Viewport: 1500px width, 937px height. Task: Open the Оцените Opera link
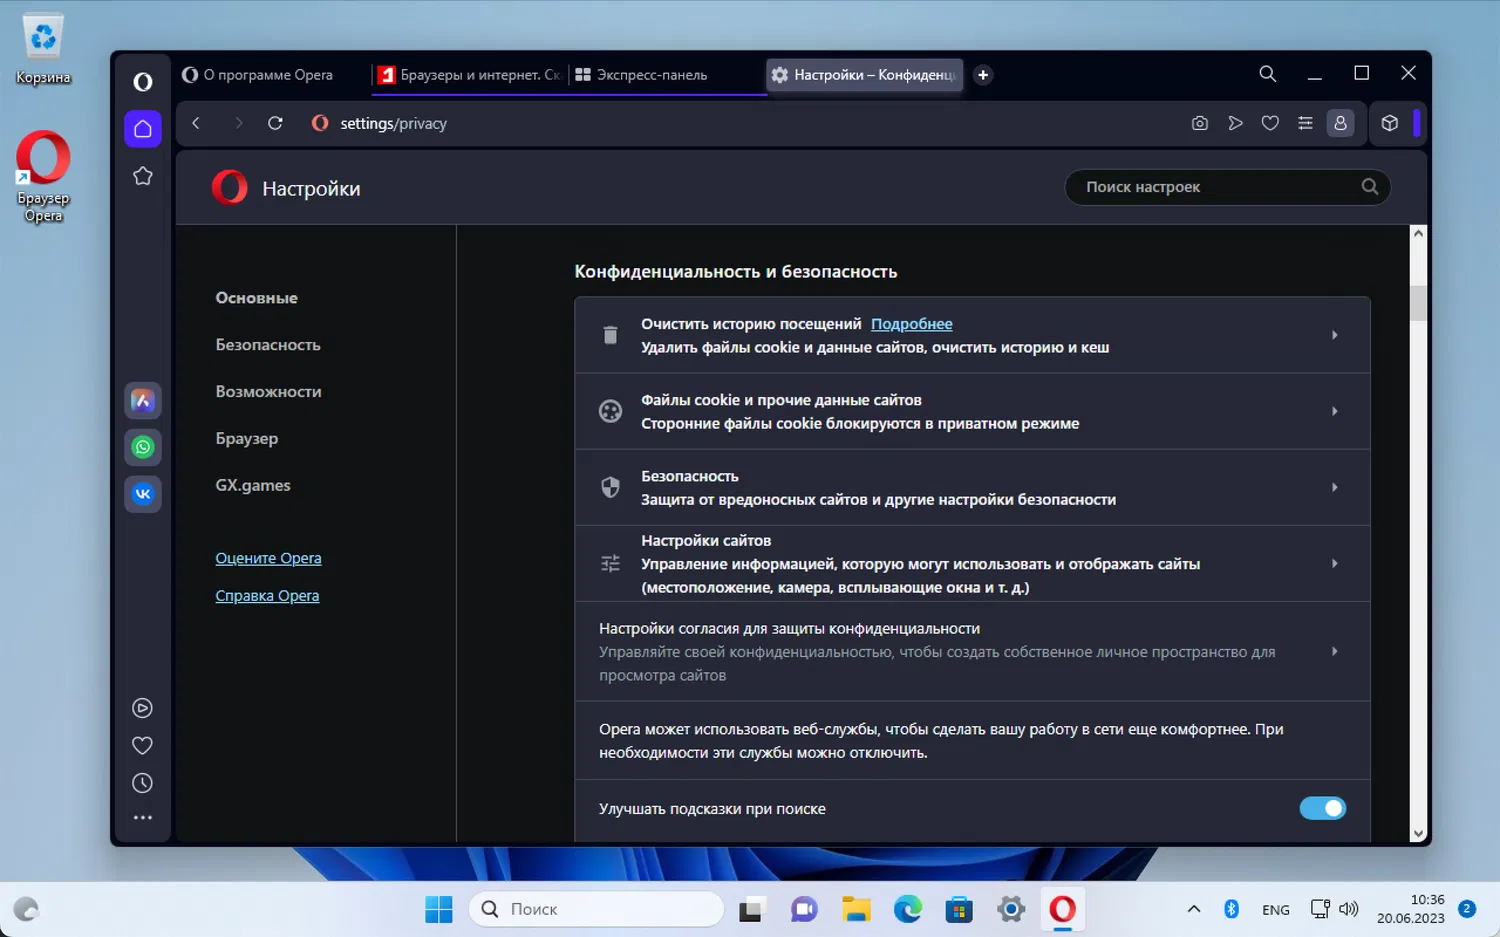point(268,558)
